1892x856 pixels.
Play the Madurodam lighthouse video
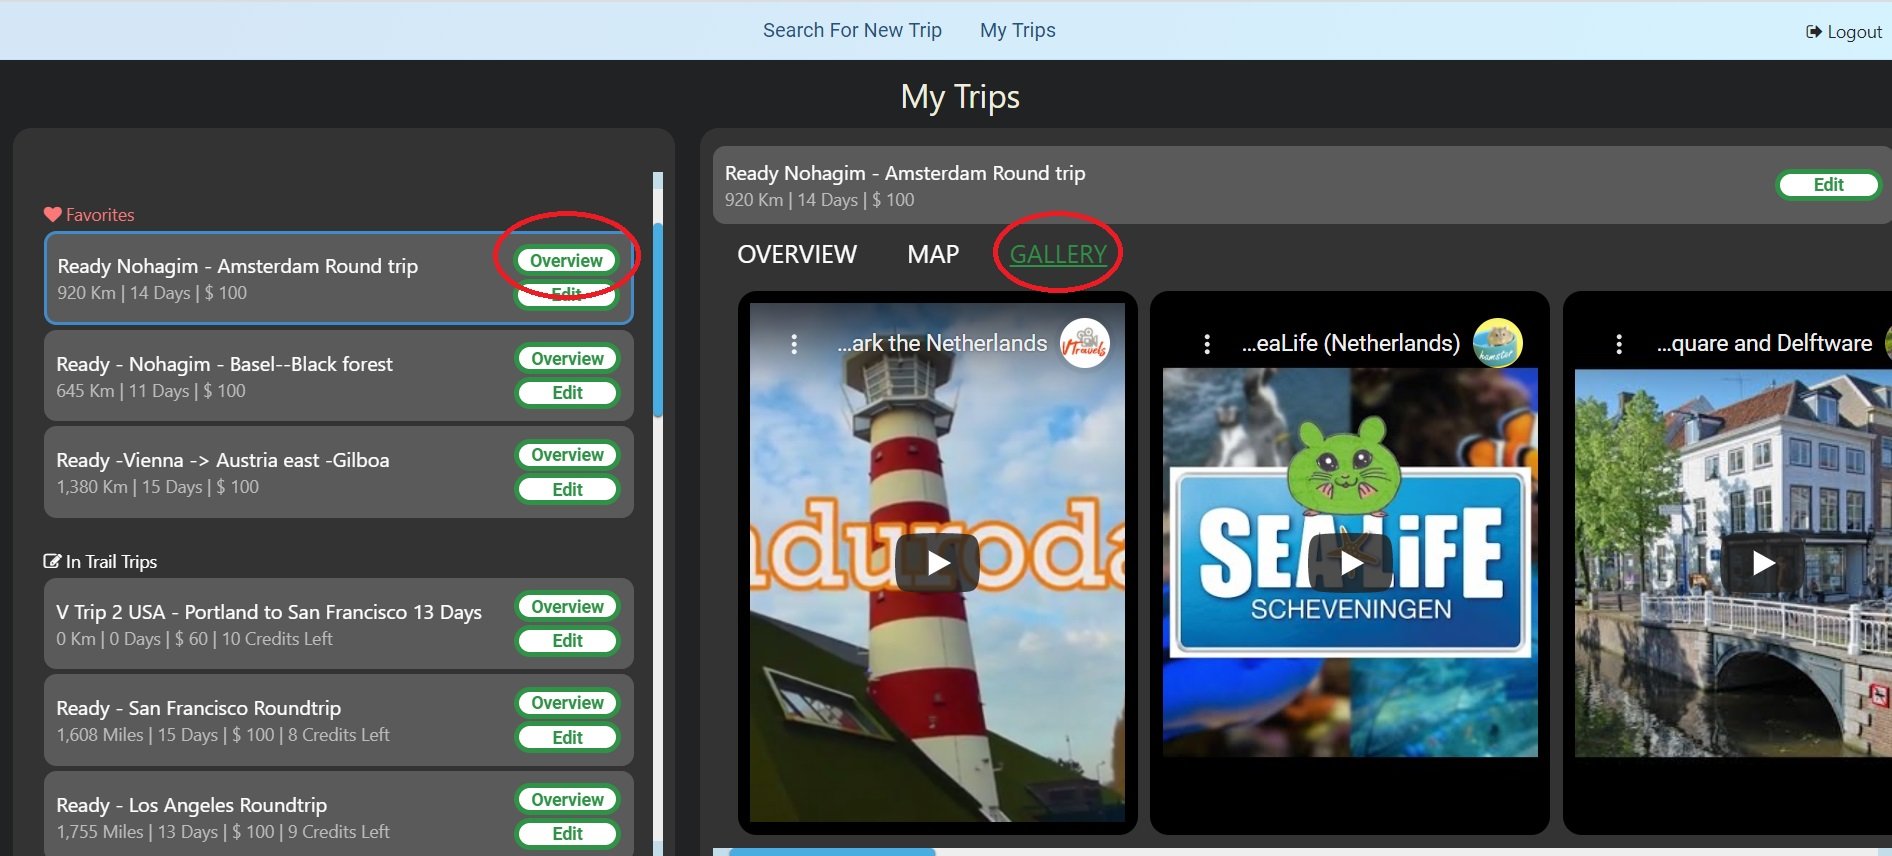click(937, 563)
